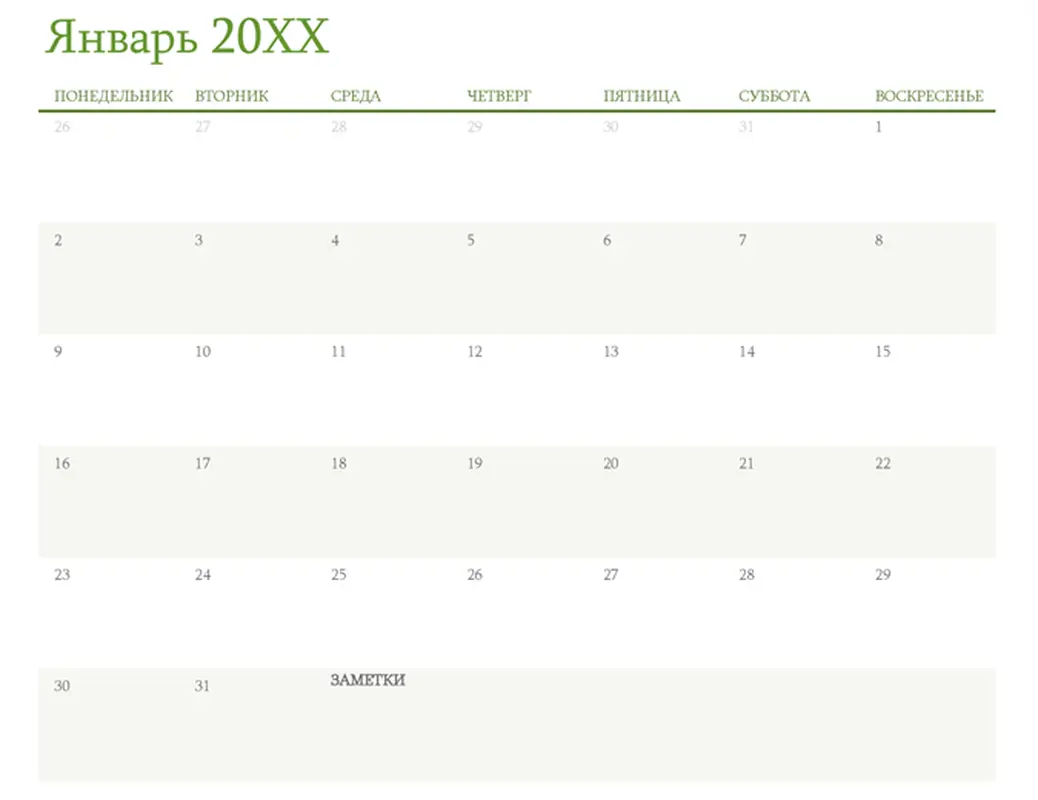
Task: Click dark date 29 in the week of 23
Action: click(x=882, y=575)
